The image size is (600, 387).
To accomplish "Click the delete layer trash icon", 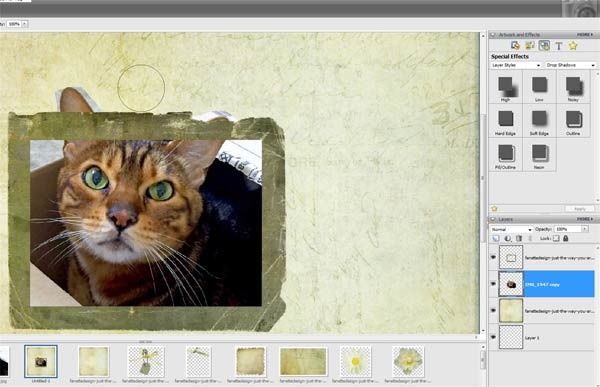I will click(519, 238).
